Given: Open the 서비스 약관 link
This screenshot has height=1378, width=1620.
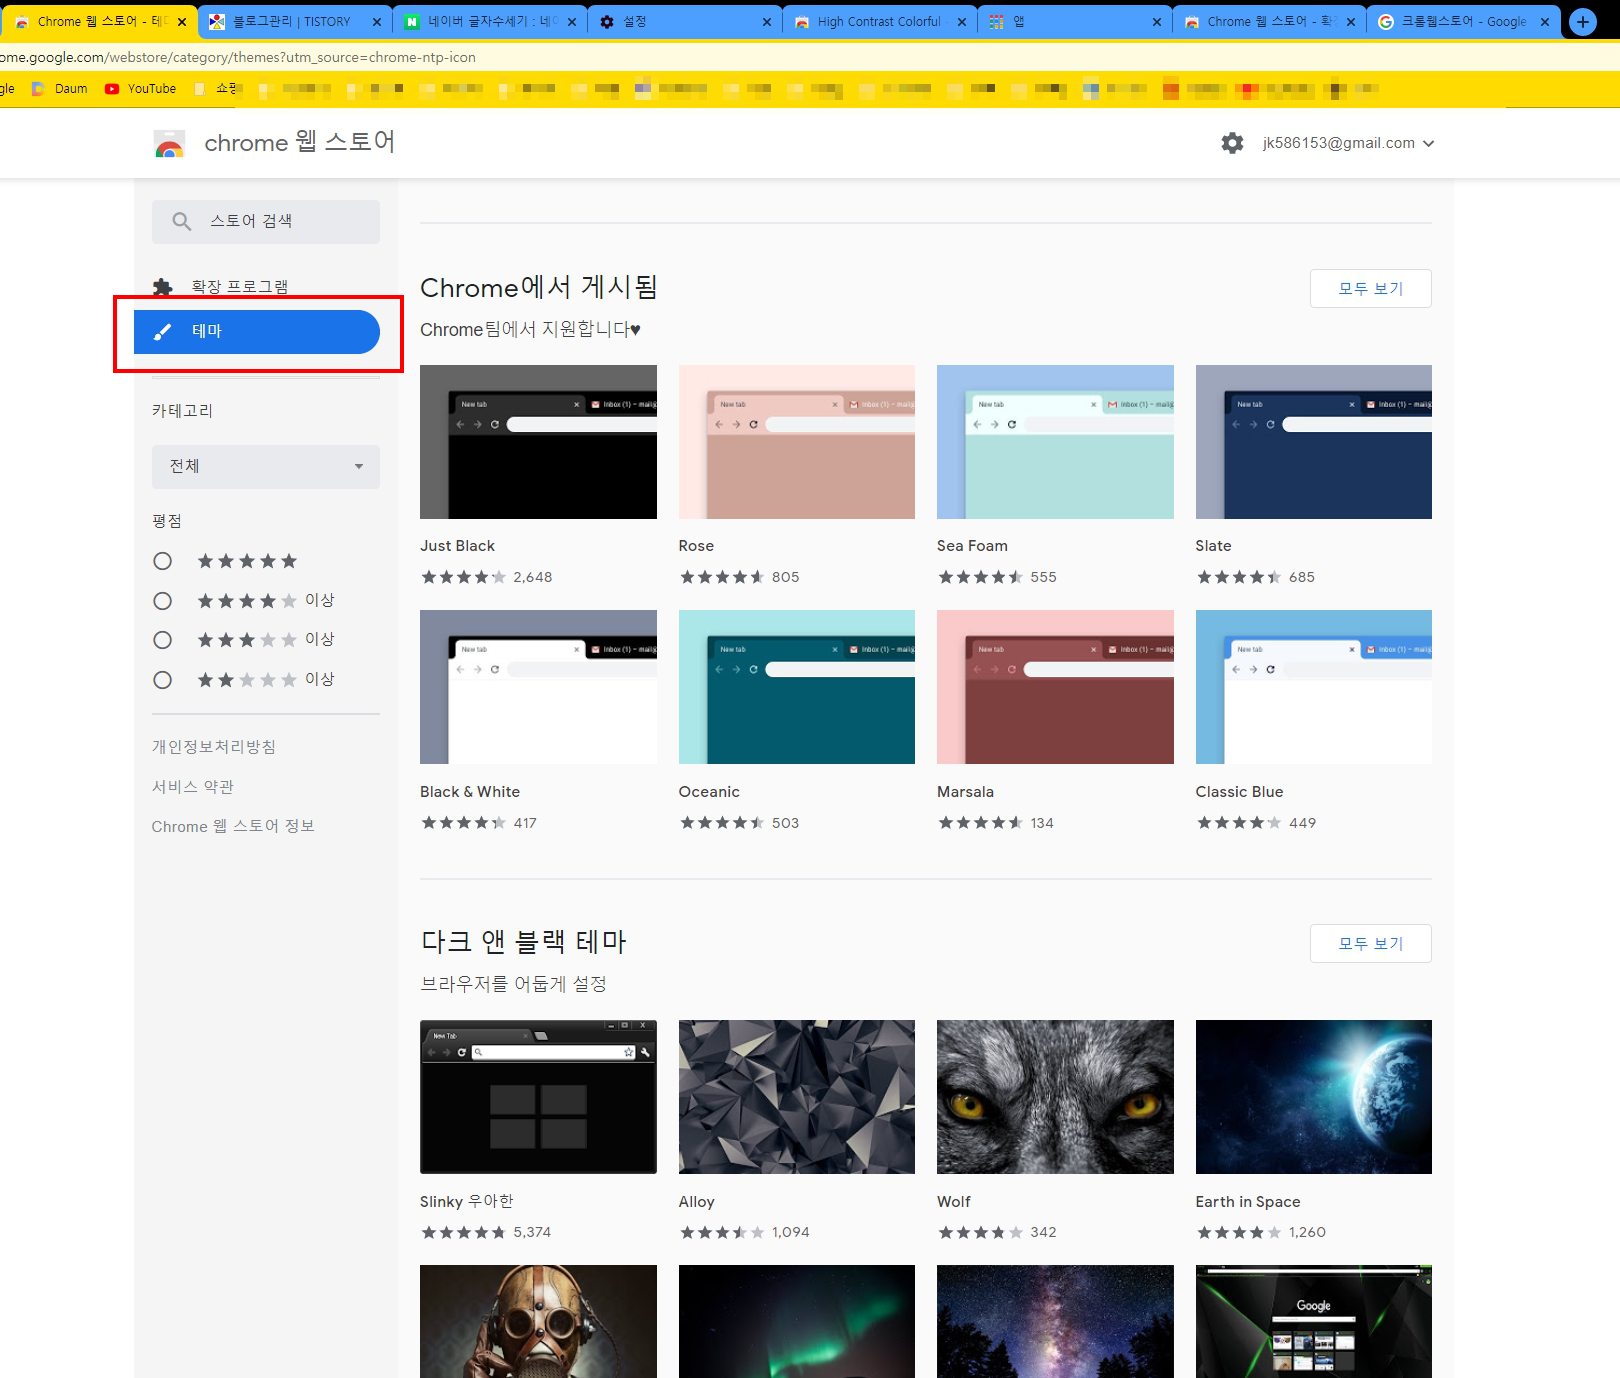Looking at the screenshot, I should pos(193,787).
